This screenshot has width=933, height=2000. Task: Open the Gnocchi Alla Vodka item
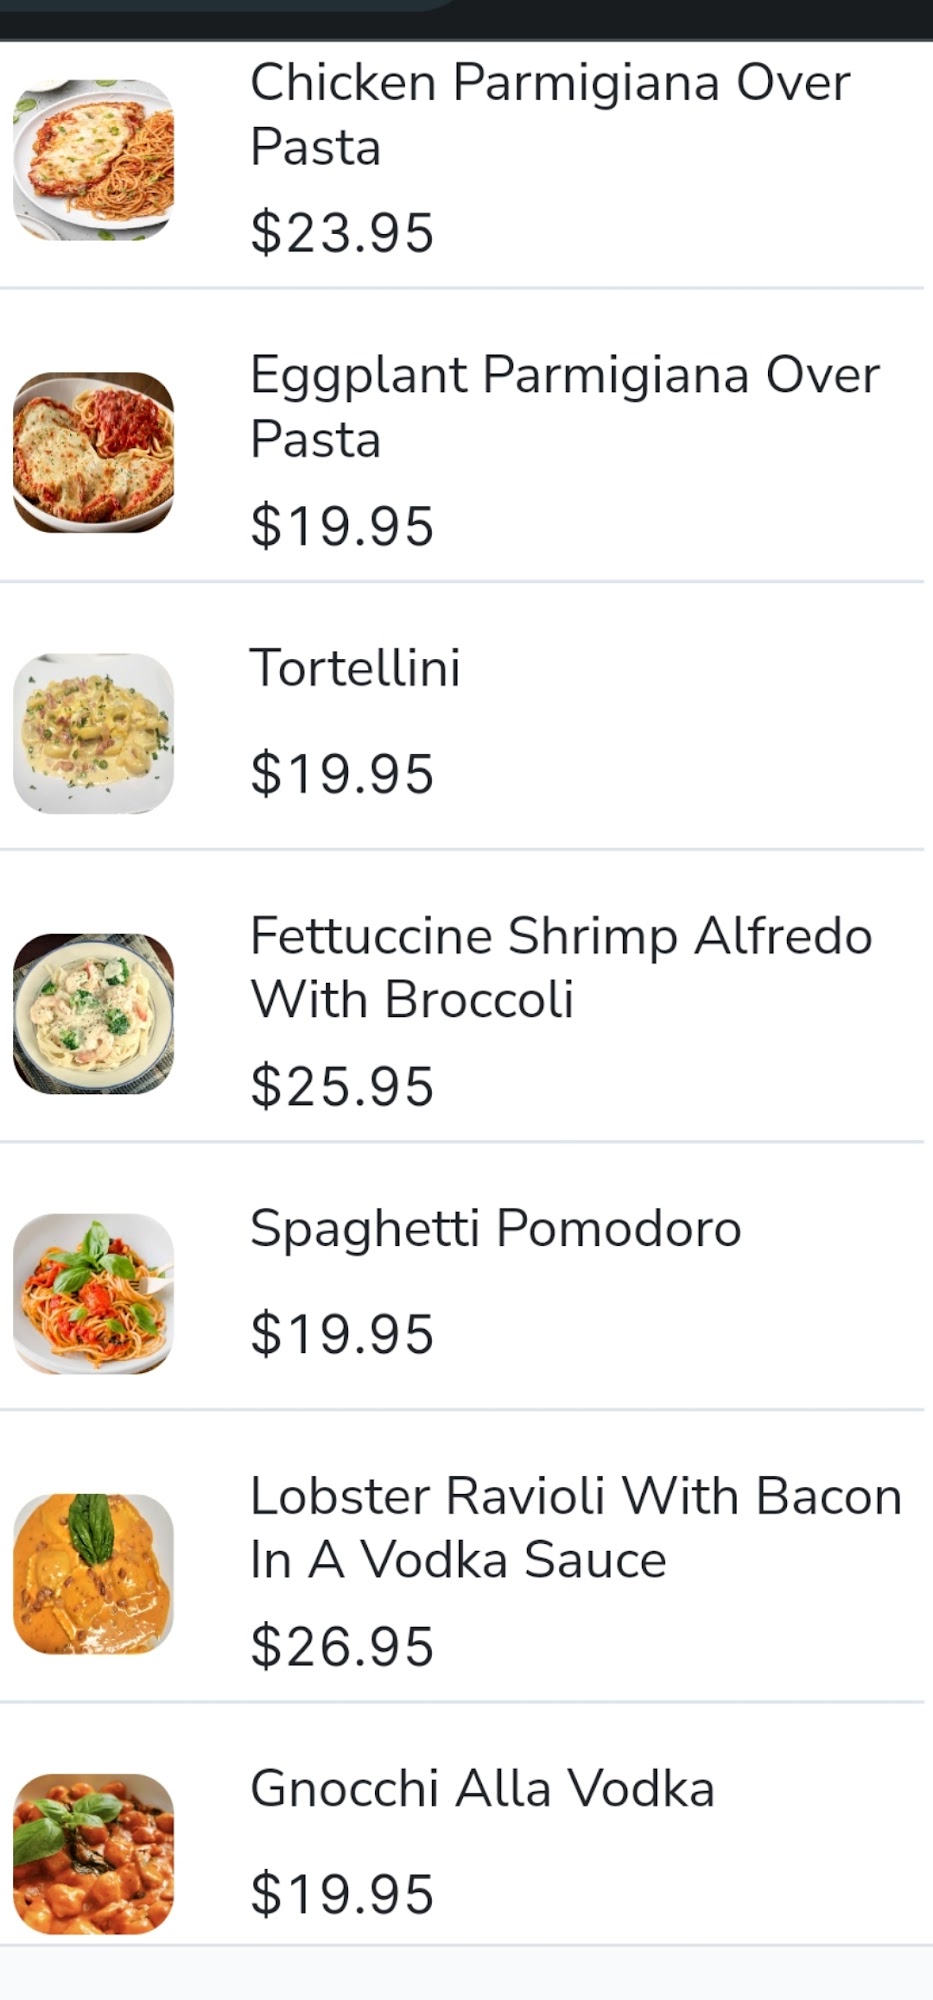[482, 1787]
